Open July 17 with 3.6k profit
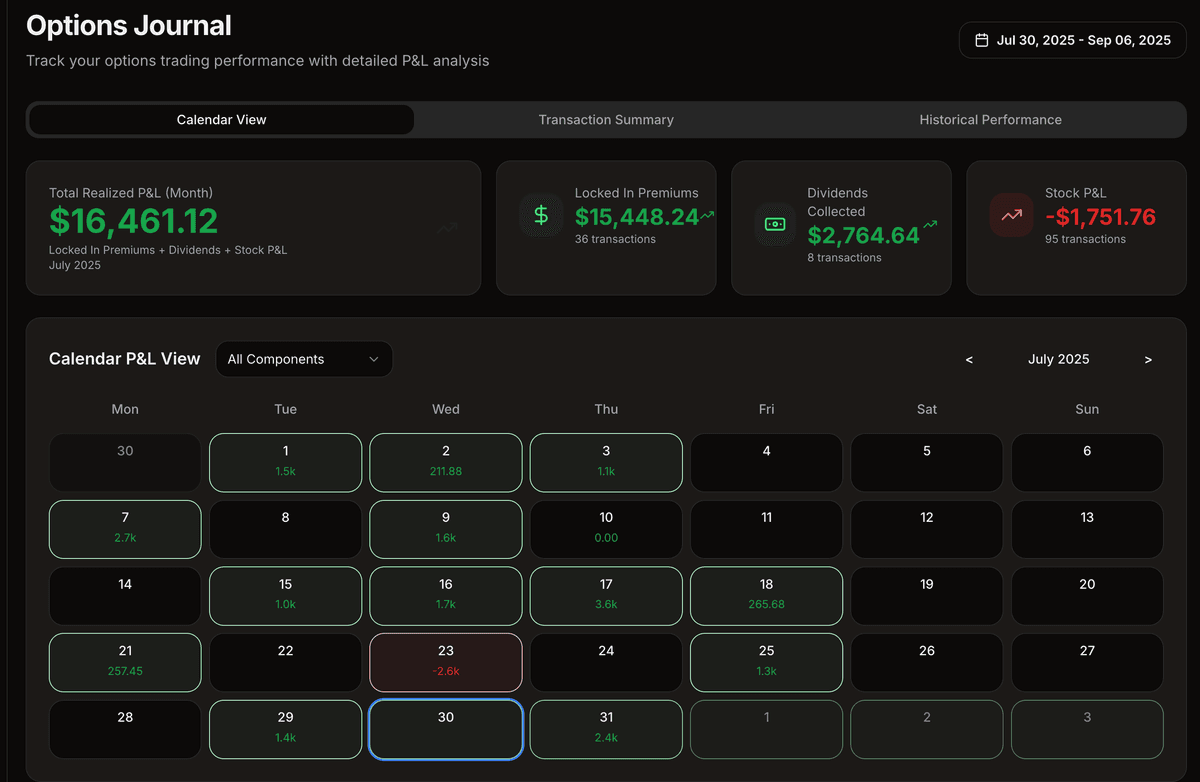The image size is (1200, 782). pos(606,595)
